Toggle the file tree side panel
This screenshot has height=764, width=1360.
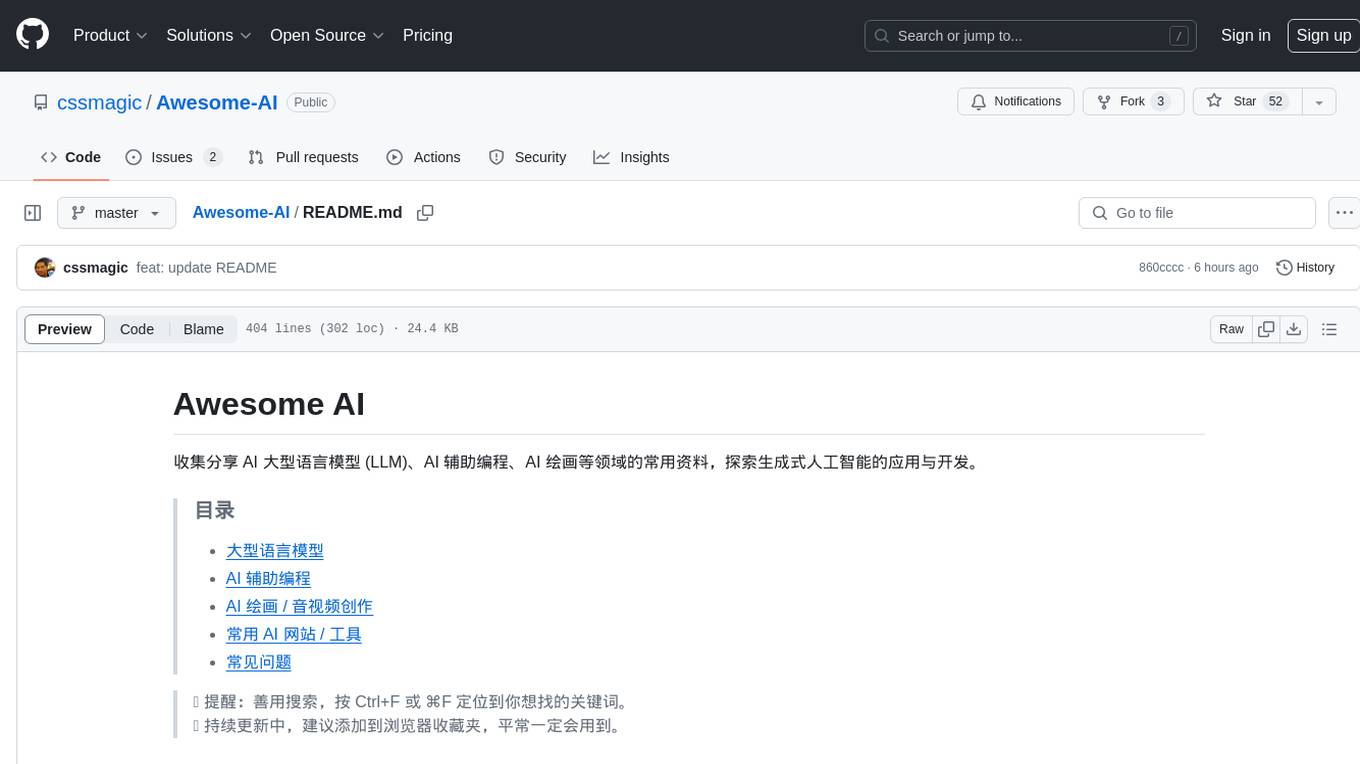[x=32, y=213]
